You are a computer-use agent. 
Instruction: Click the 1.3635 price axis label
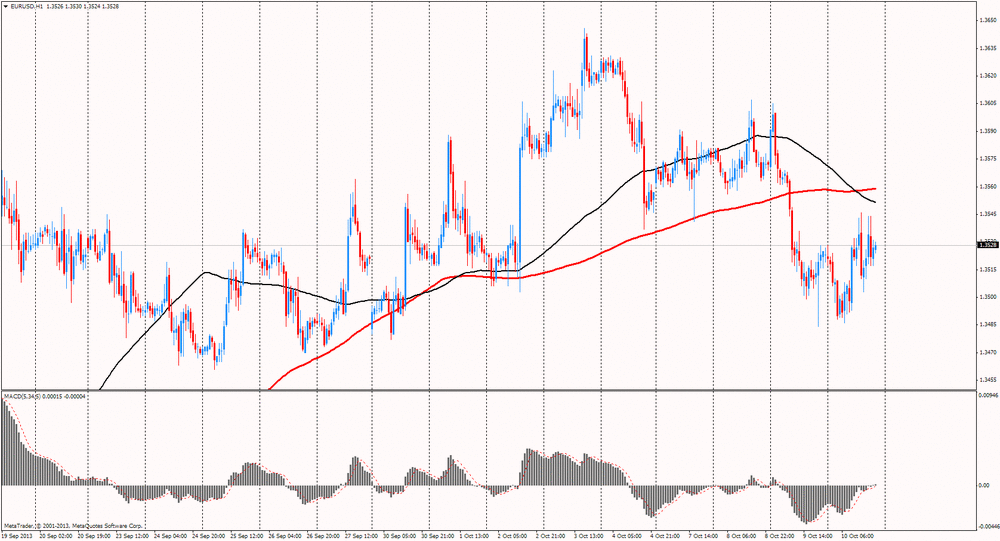pyautogui.click(x=987, y=48)
